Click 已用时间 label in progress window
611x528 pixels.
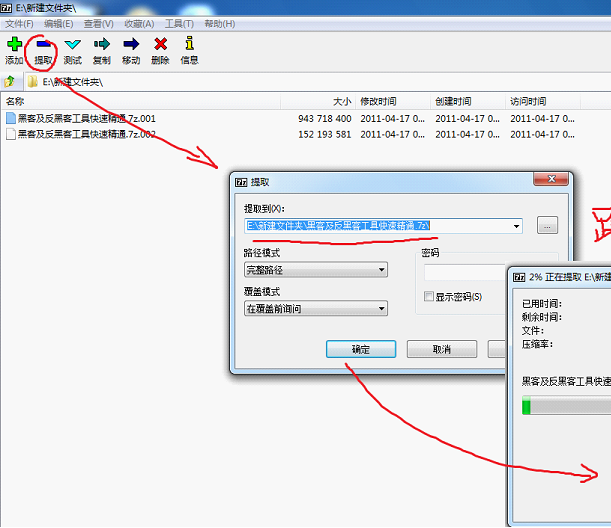(542, 304)
